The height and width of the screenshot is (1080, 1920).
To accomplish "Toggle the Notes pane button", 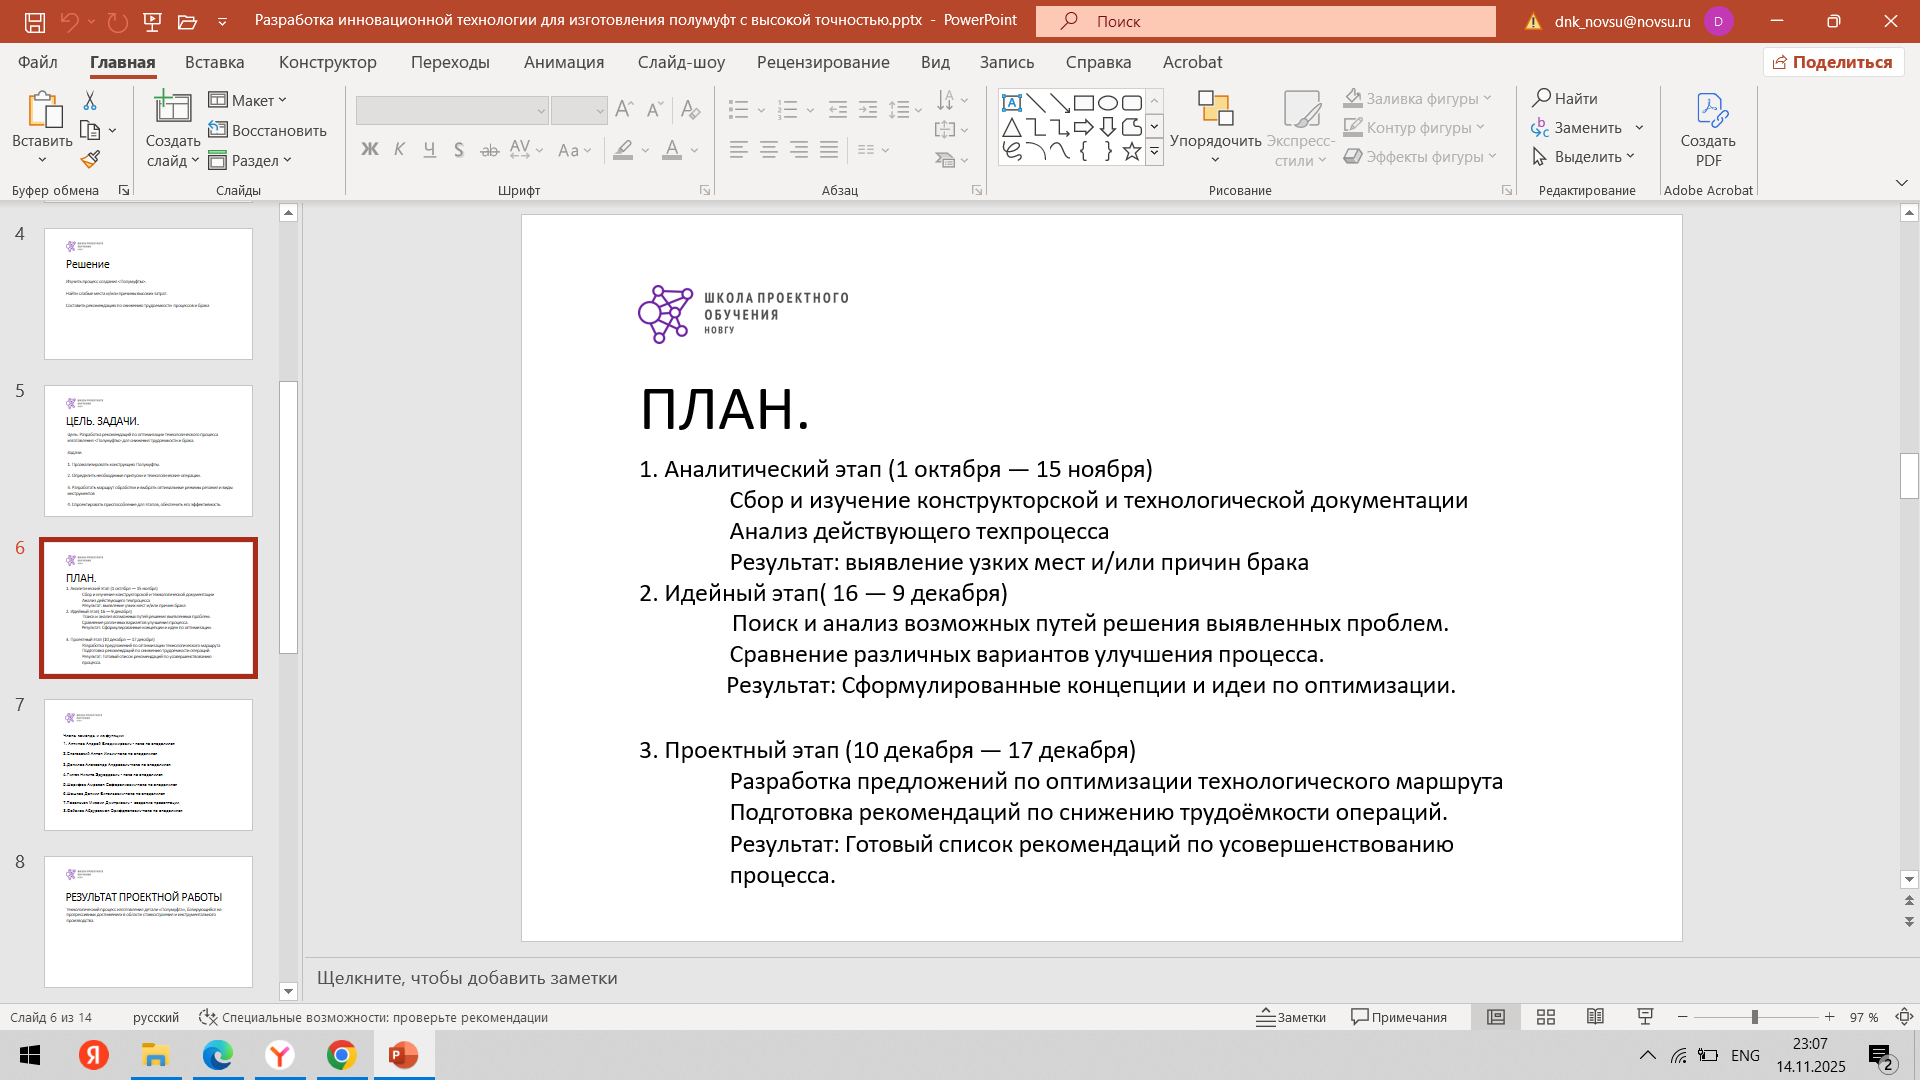I will click(x=1291, y=1017).
